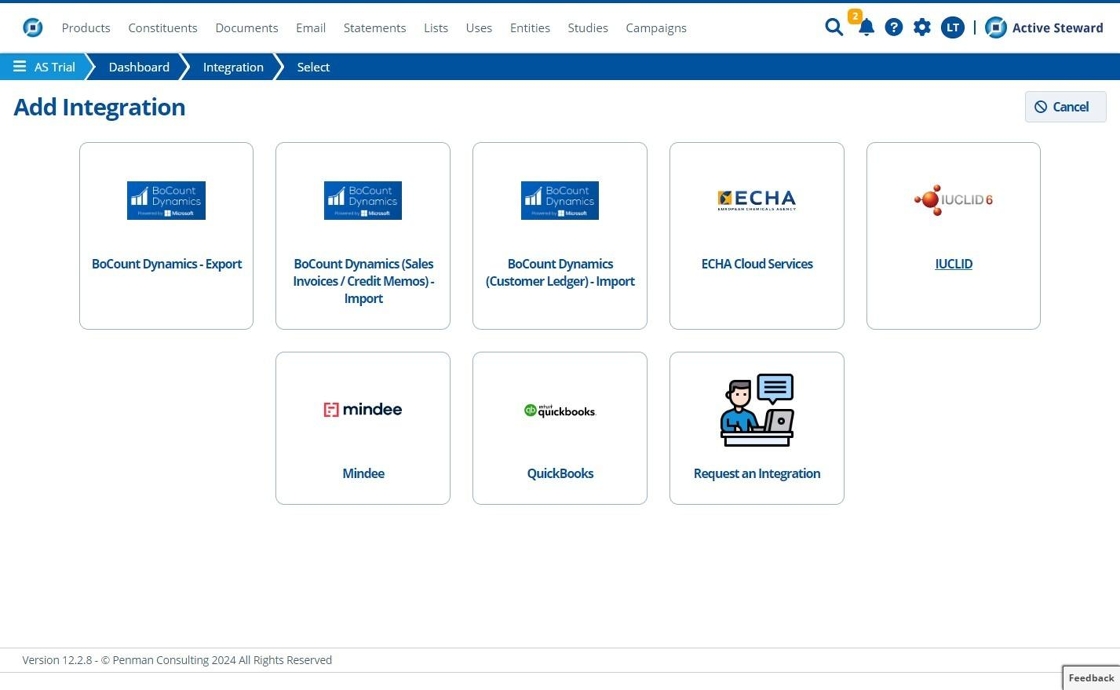This screenshot has height=690, width=1120.
Task: Select ECHA Cloud Services link
Action: pyautogui.click(x=757, y=264)
